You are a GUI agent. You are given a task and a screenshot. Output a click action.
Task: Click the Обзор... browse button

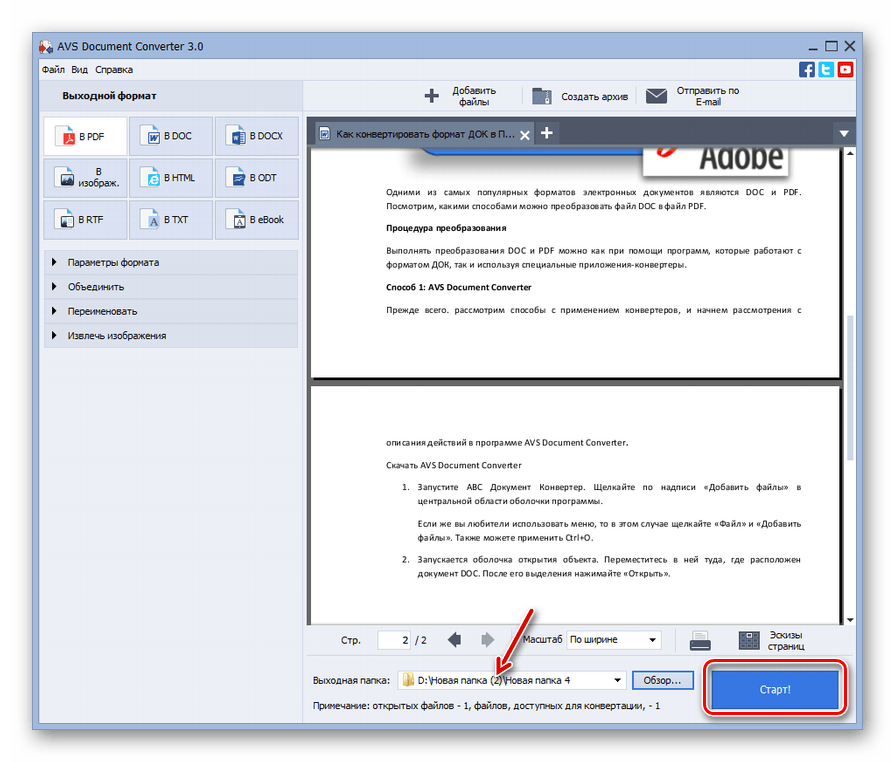pos(662,680)
